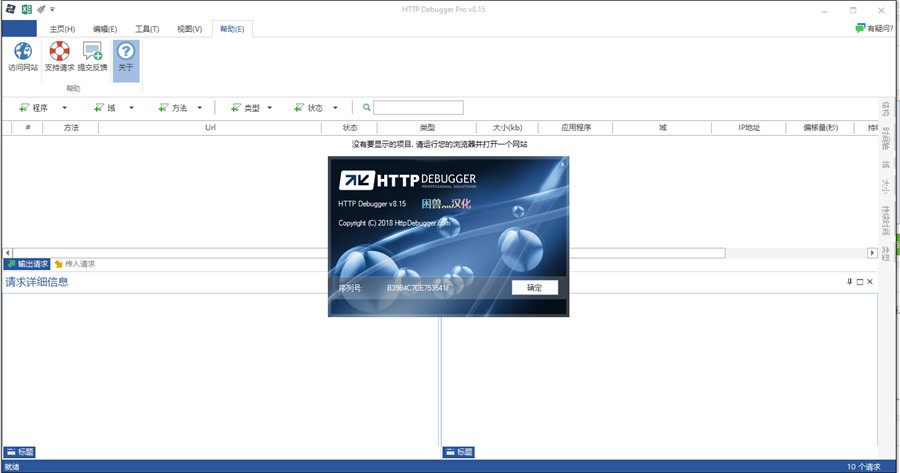Open 支持请求 lifebuoy icon

pos(59,52)
